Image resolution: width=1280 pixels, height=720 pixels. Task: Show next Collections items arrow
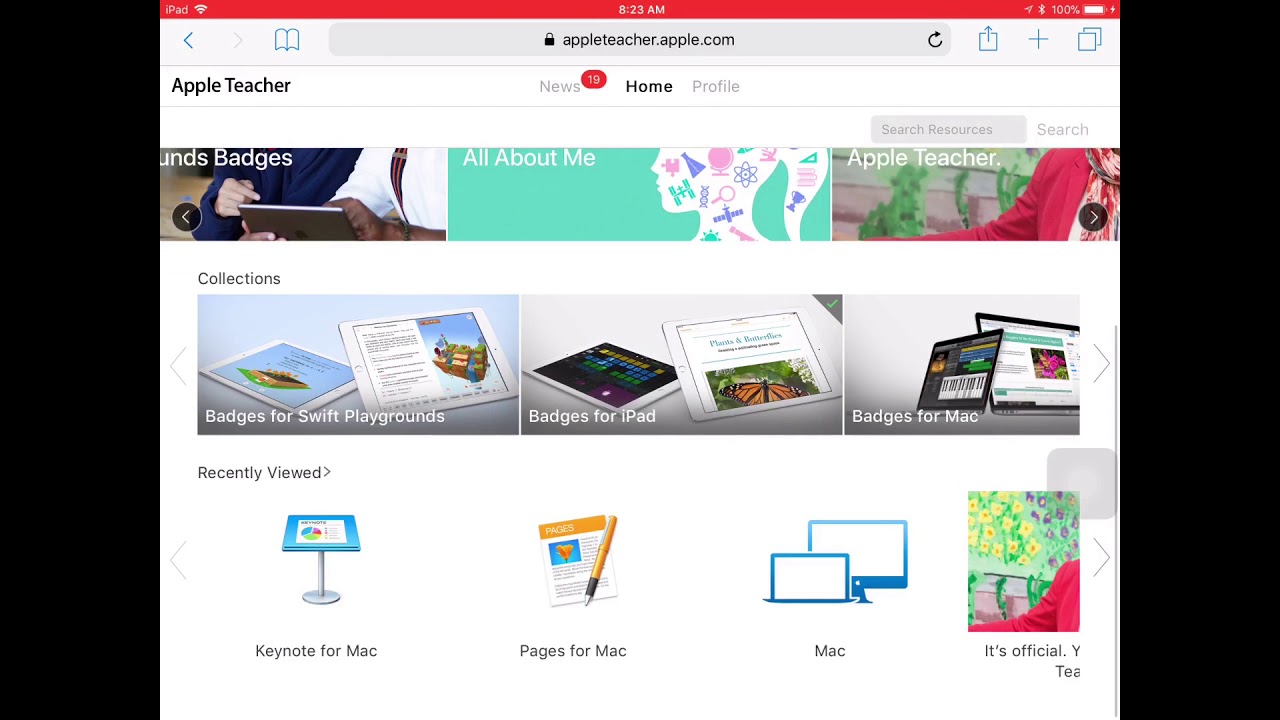coord(1101,365)
